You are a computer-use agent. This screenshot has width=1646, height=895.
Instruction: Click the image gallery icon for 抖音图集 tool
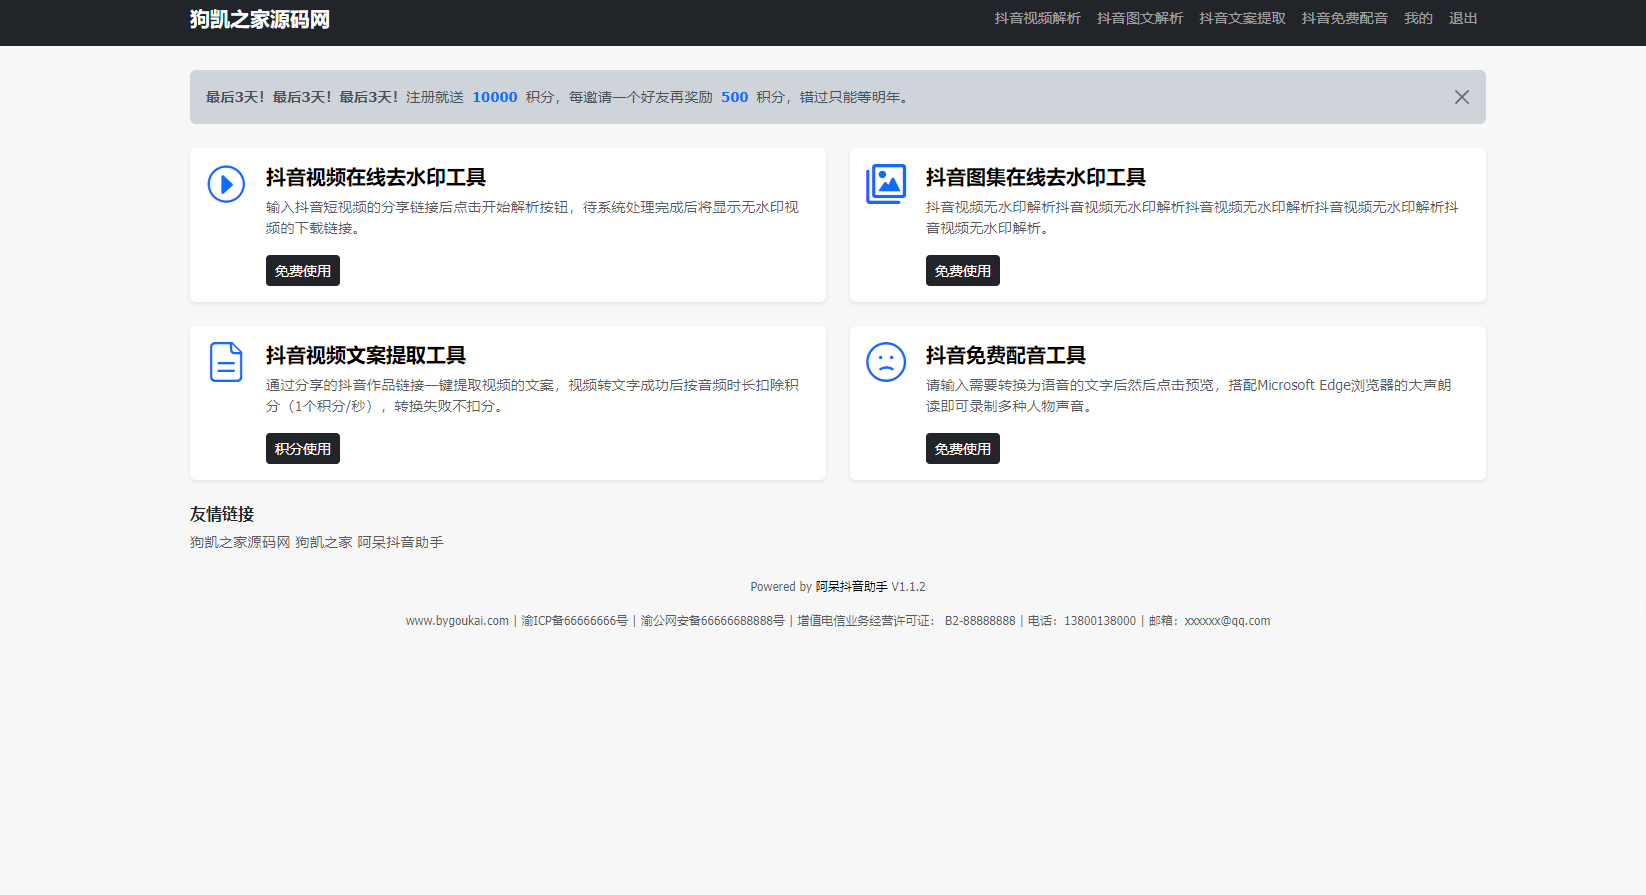pyautogui.click(x=886, y=184)
